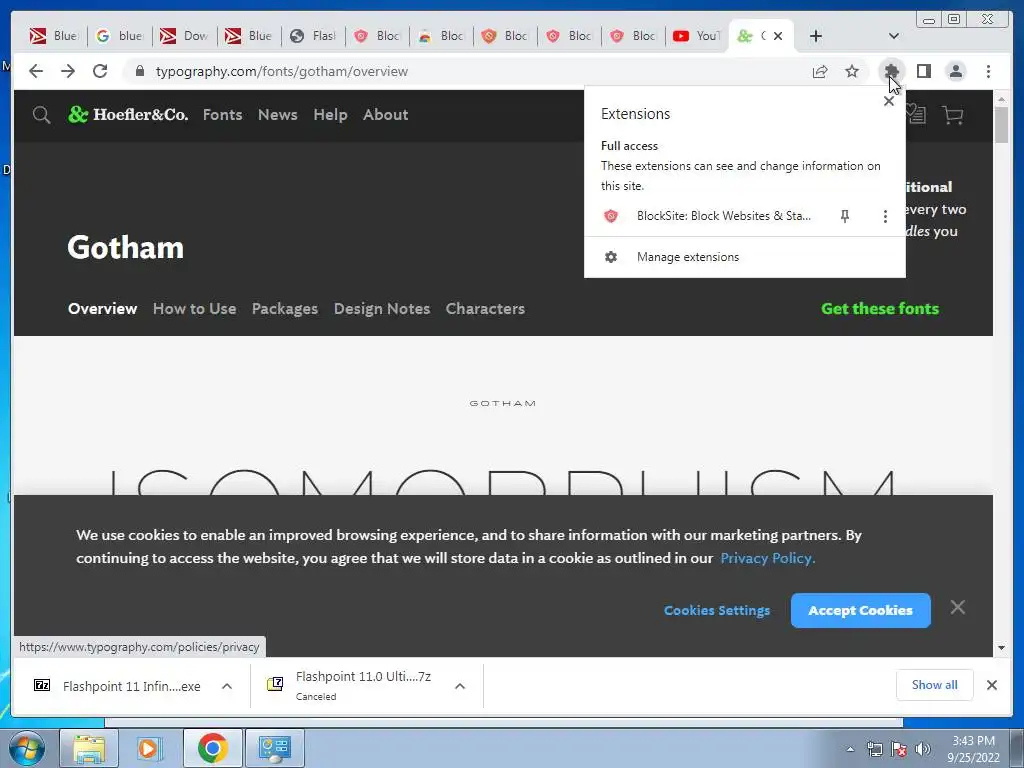The width and height of the screenshot is (1024, 768).
Task: Switch to the Packages tab
Action: [285, 309]
